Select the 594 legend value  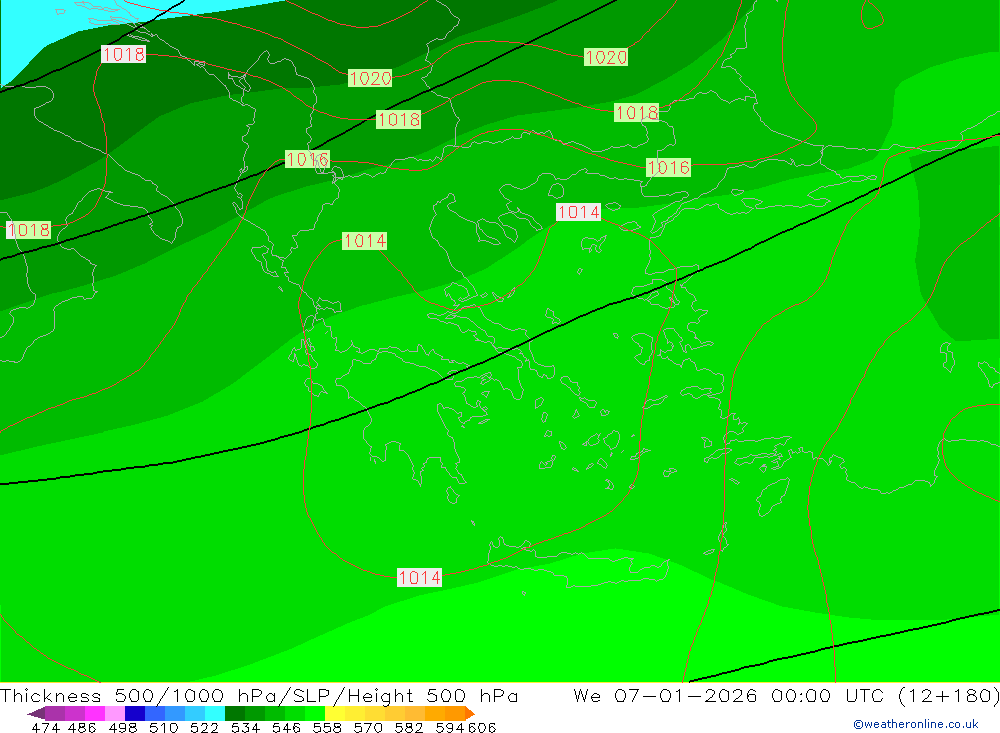[x=450, y=727]
